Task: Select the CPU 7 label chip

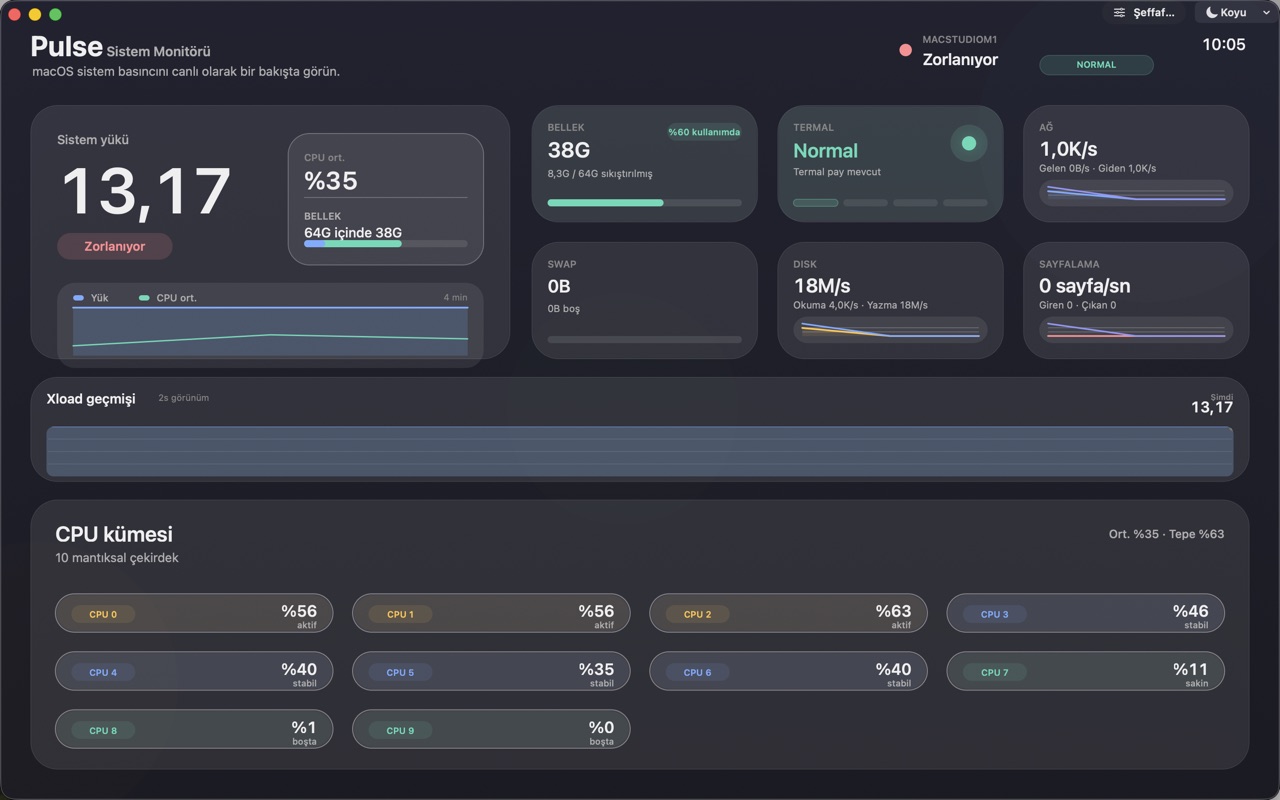Action: (x=994, y=672)
